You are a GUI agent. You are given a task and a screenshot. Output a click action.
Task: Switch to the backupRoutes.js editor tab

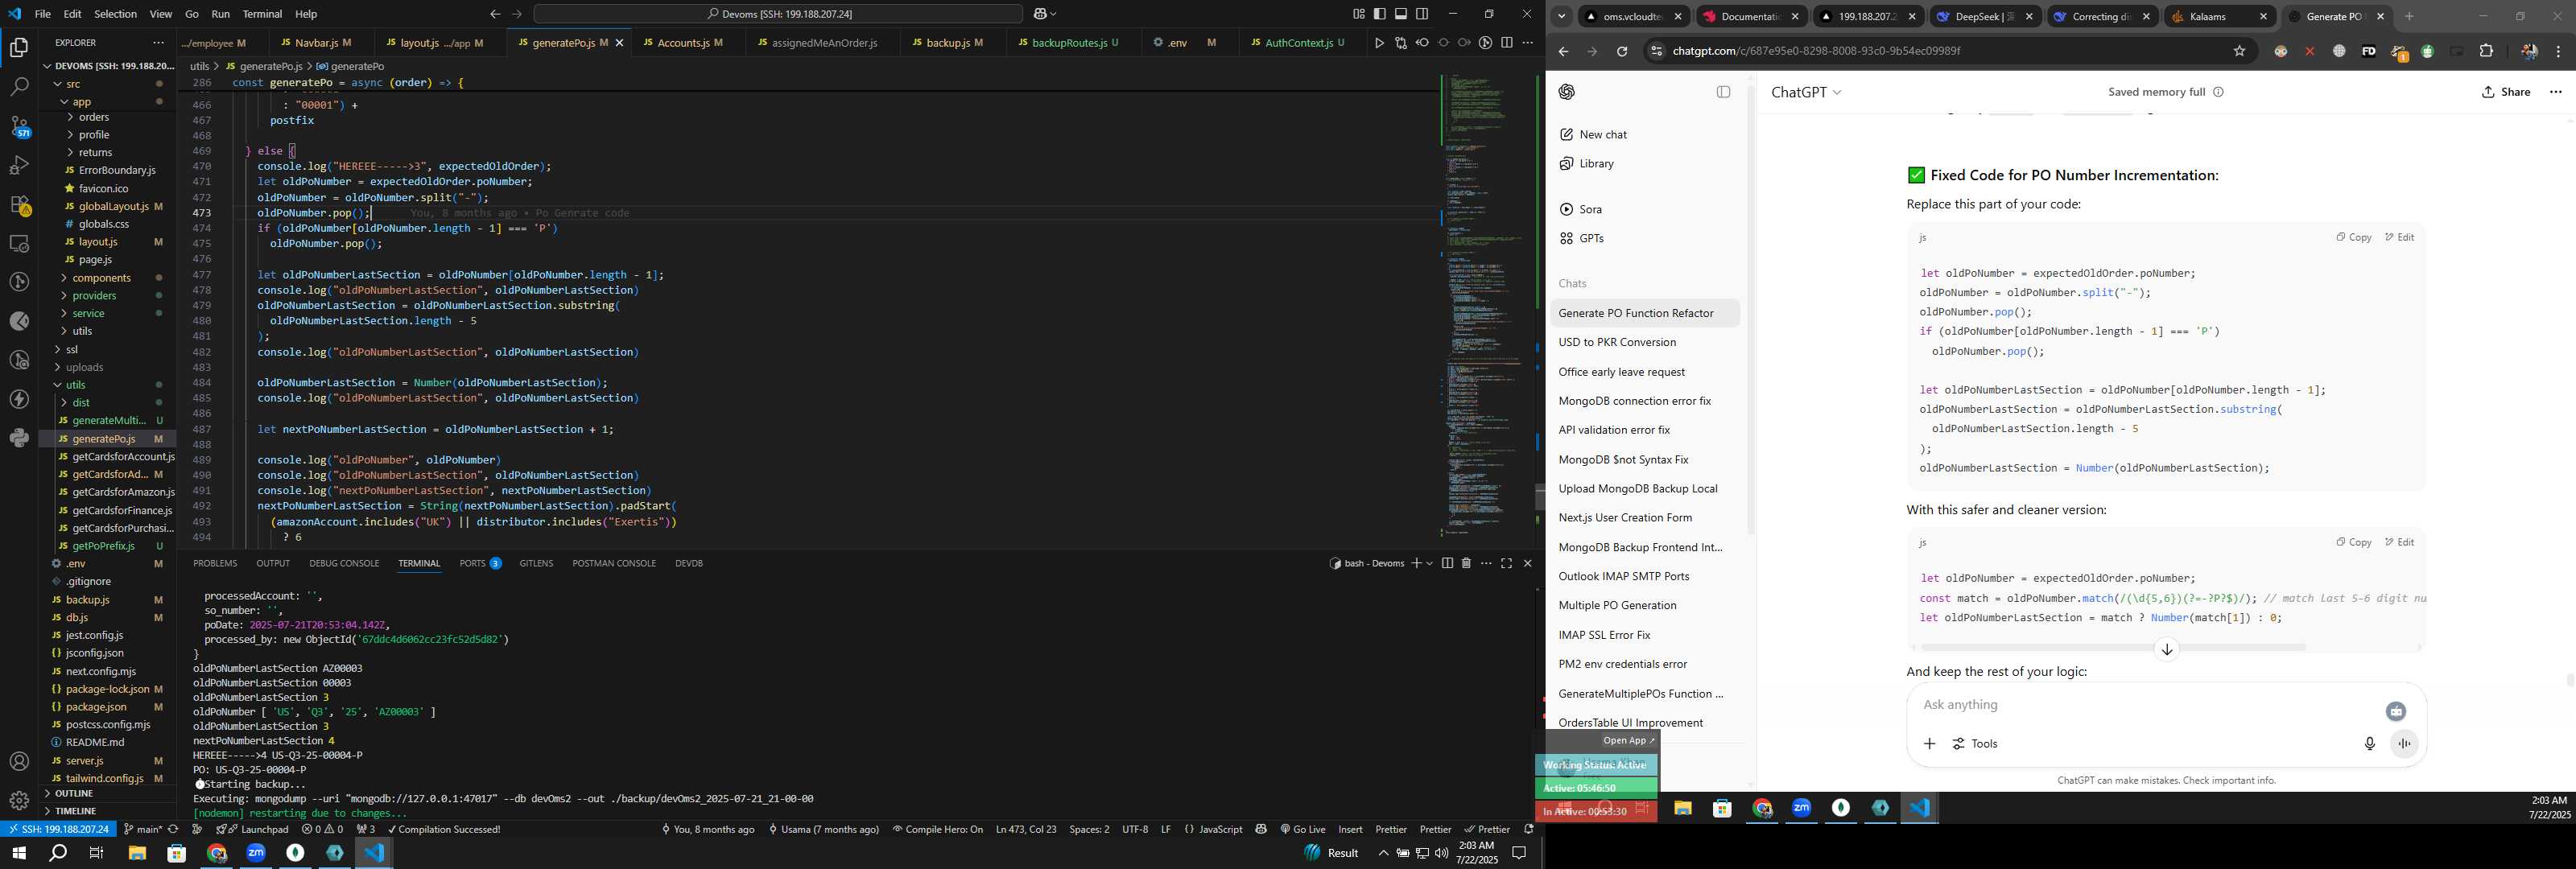[x=1075, y=43]
